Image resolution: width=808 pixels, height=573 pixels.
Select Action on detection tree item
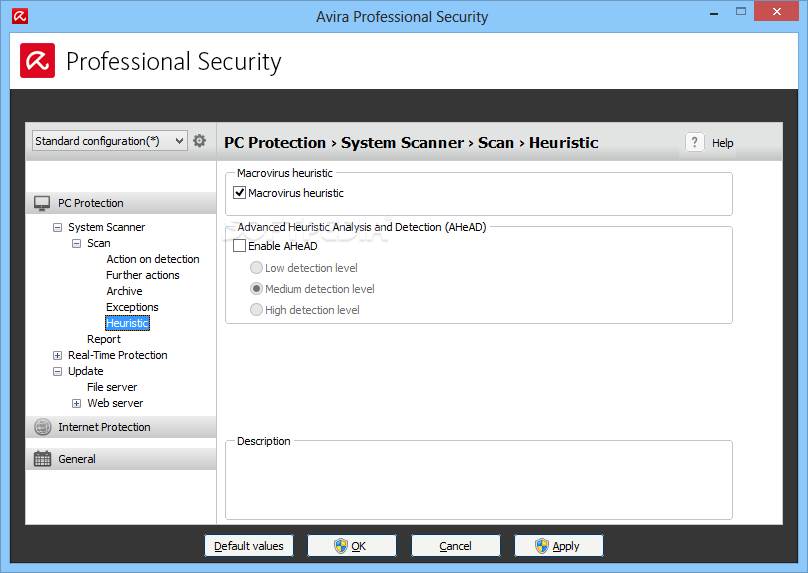click(153, 259)
